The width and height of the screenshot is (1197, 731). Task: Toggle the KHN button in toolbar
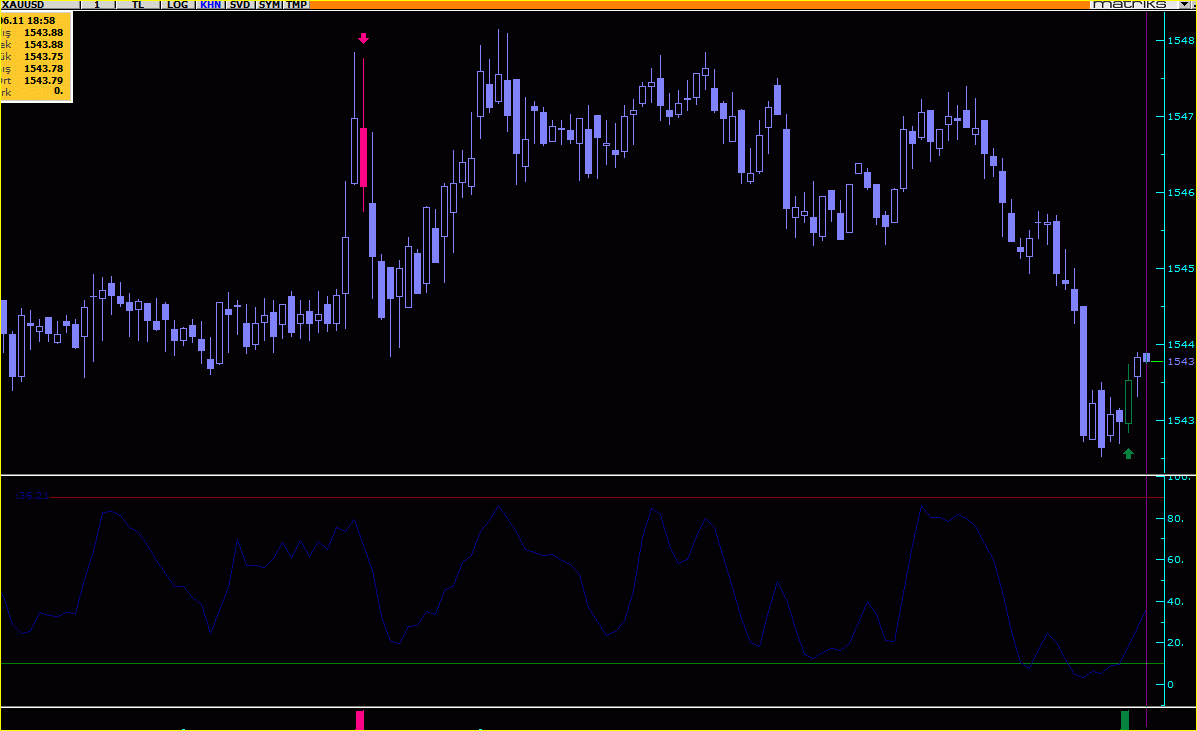211,5
